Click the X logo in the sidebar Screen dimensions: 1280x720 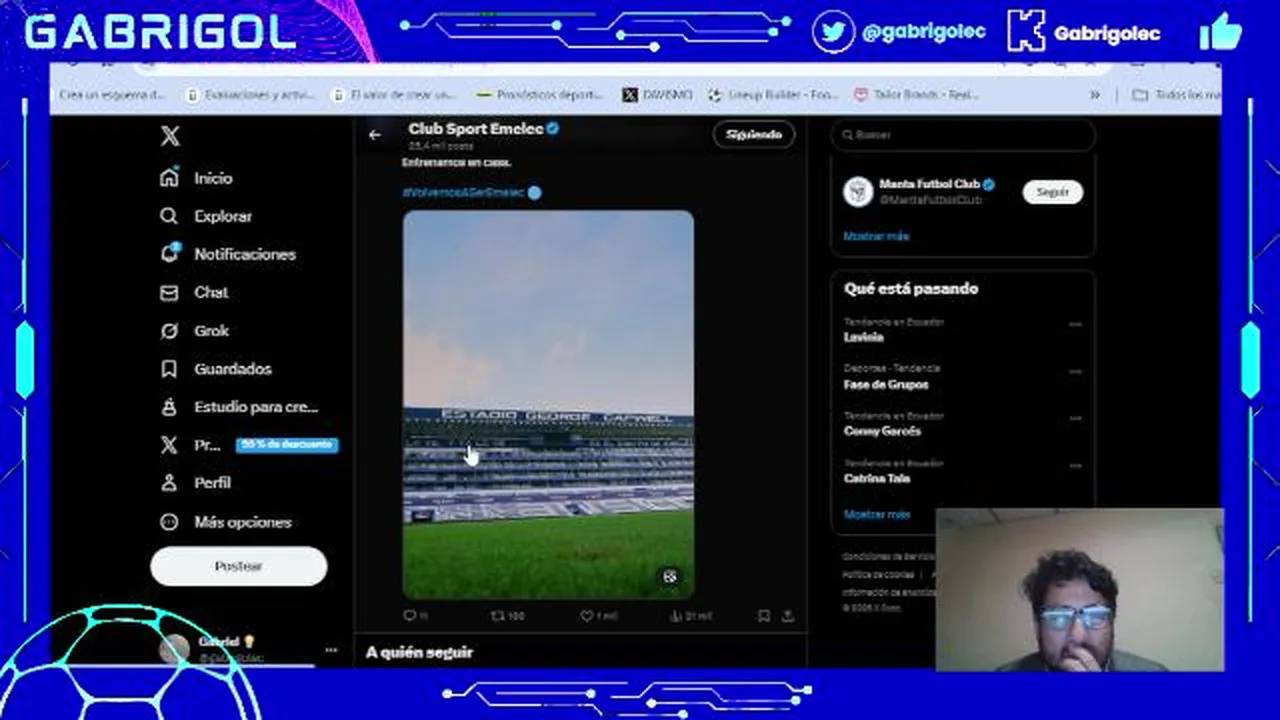click(170, 136)
